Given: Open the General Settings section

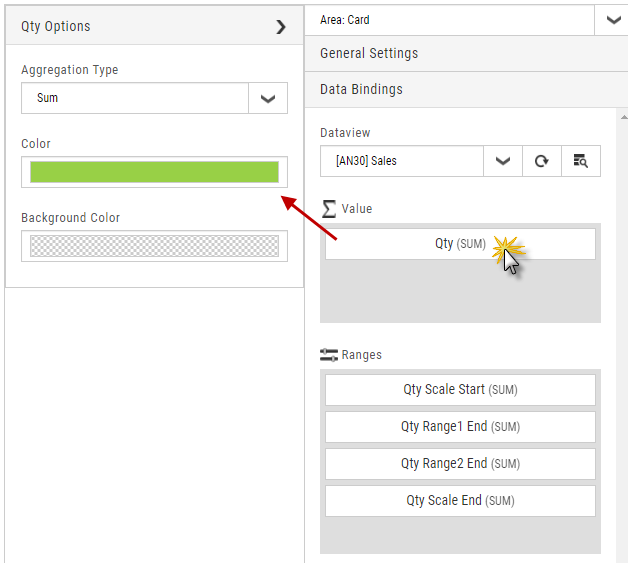Looking at the screenshot, I should click(466, 53).
